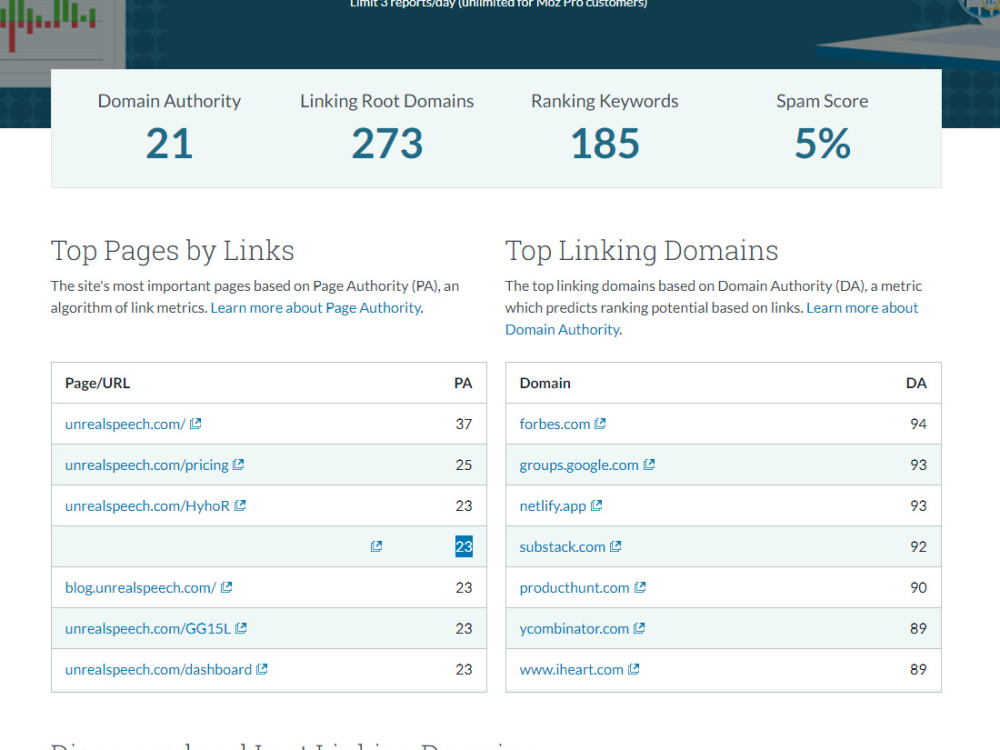This screenshot has width=1000, height=750.
Task: Click DA value 94 for forbes.com
Action: [918, 424]
